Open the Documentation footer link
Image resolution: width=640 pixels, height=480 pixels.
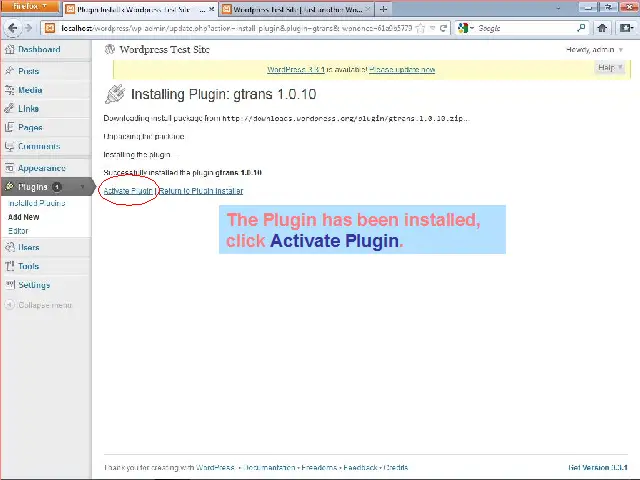(x=269, y=467)
